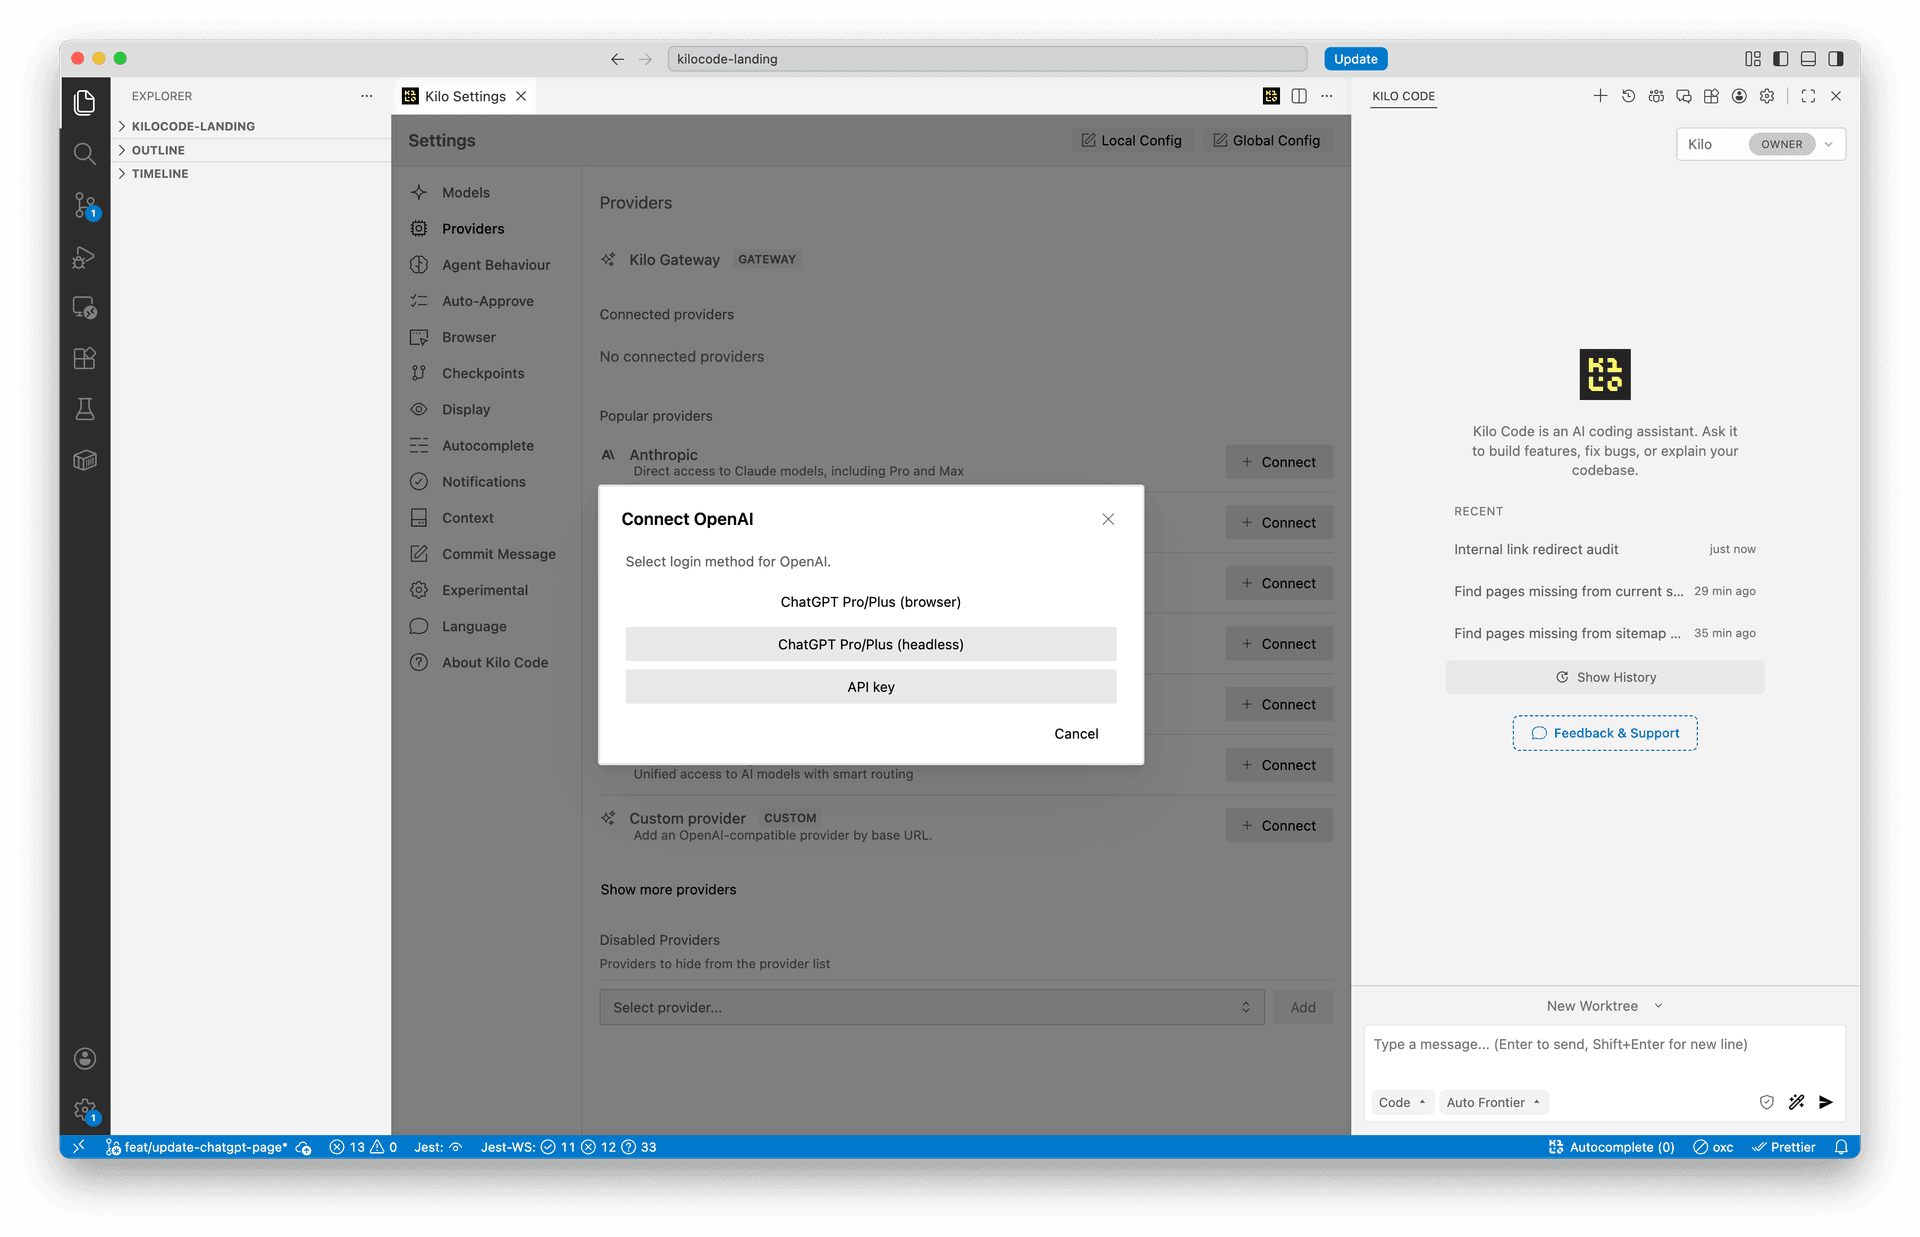The image size is (1920, 1237).
Task: Choose API key login method
Action: click(x=870, y=687)
